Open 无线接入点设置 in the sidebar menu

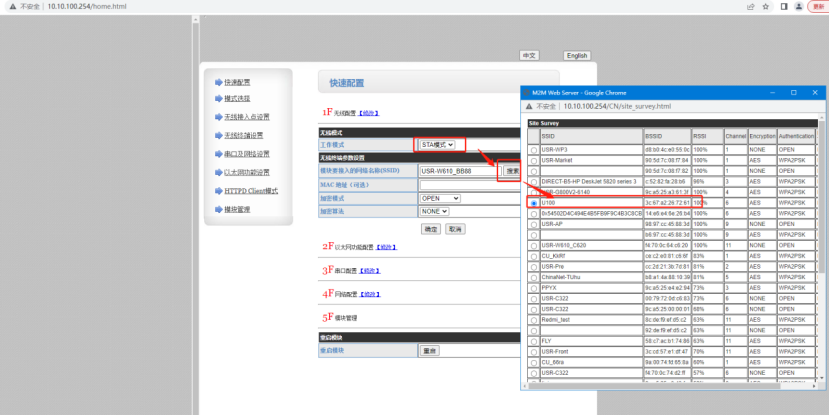pos(247,117)
